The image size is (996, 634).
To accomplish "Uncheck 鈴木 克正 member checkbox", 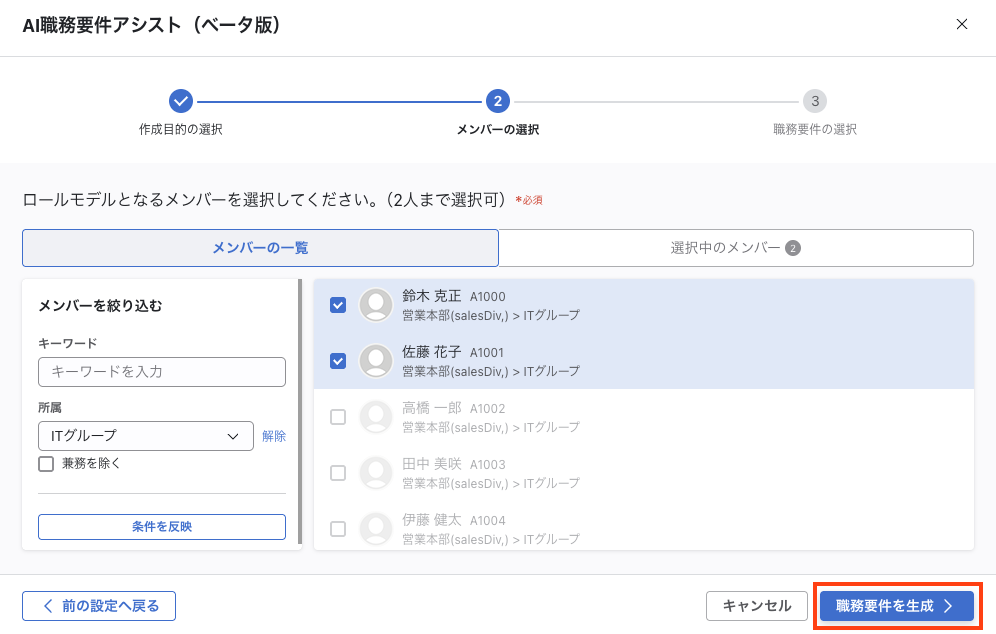I will tap(338, 305).
